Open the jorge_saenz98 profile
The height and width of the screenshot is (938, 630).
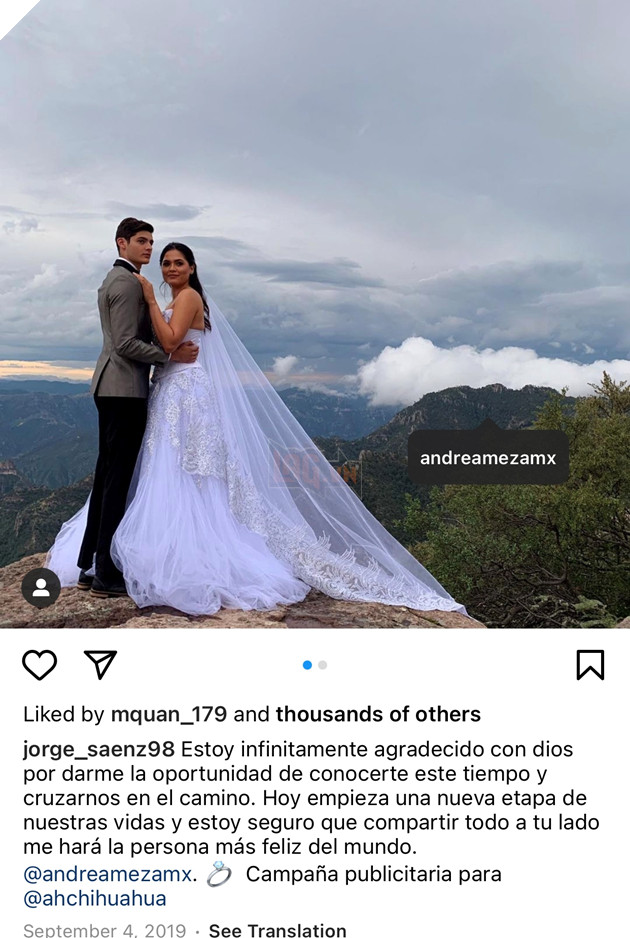click(99, 749)
